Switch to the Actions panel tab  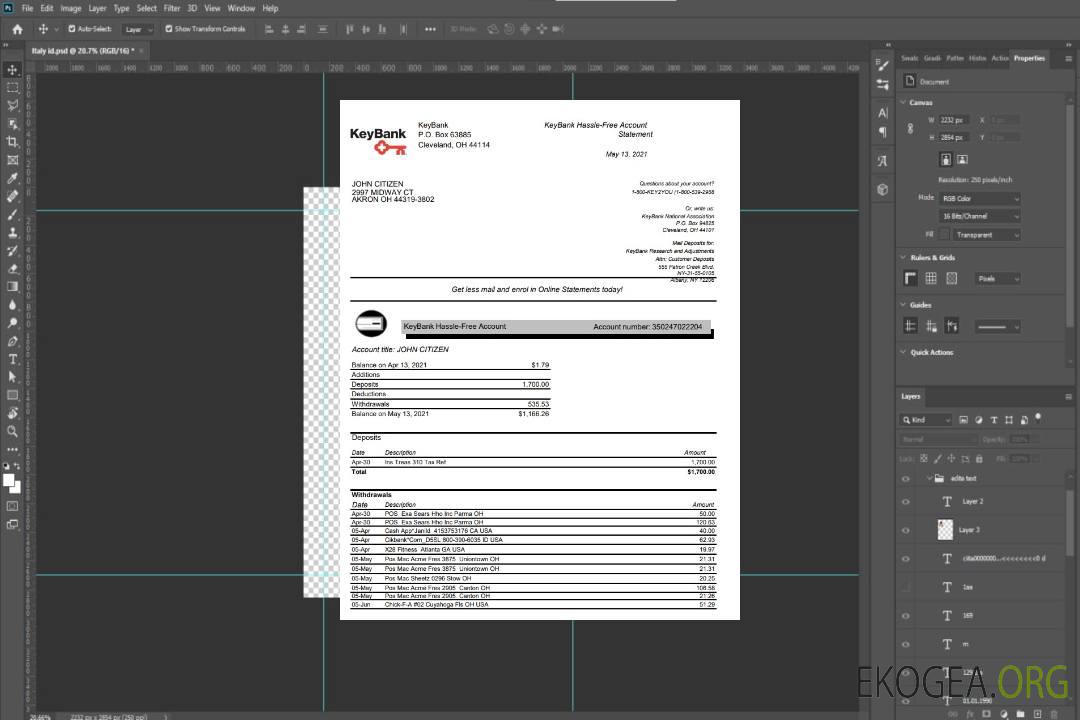point(999,59)
